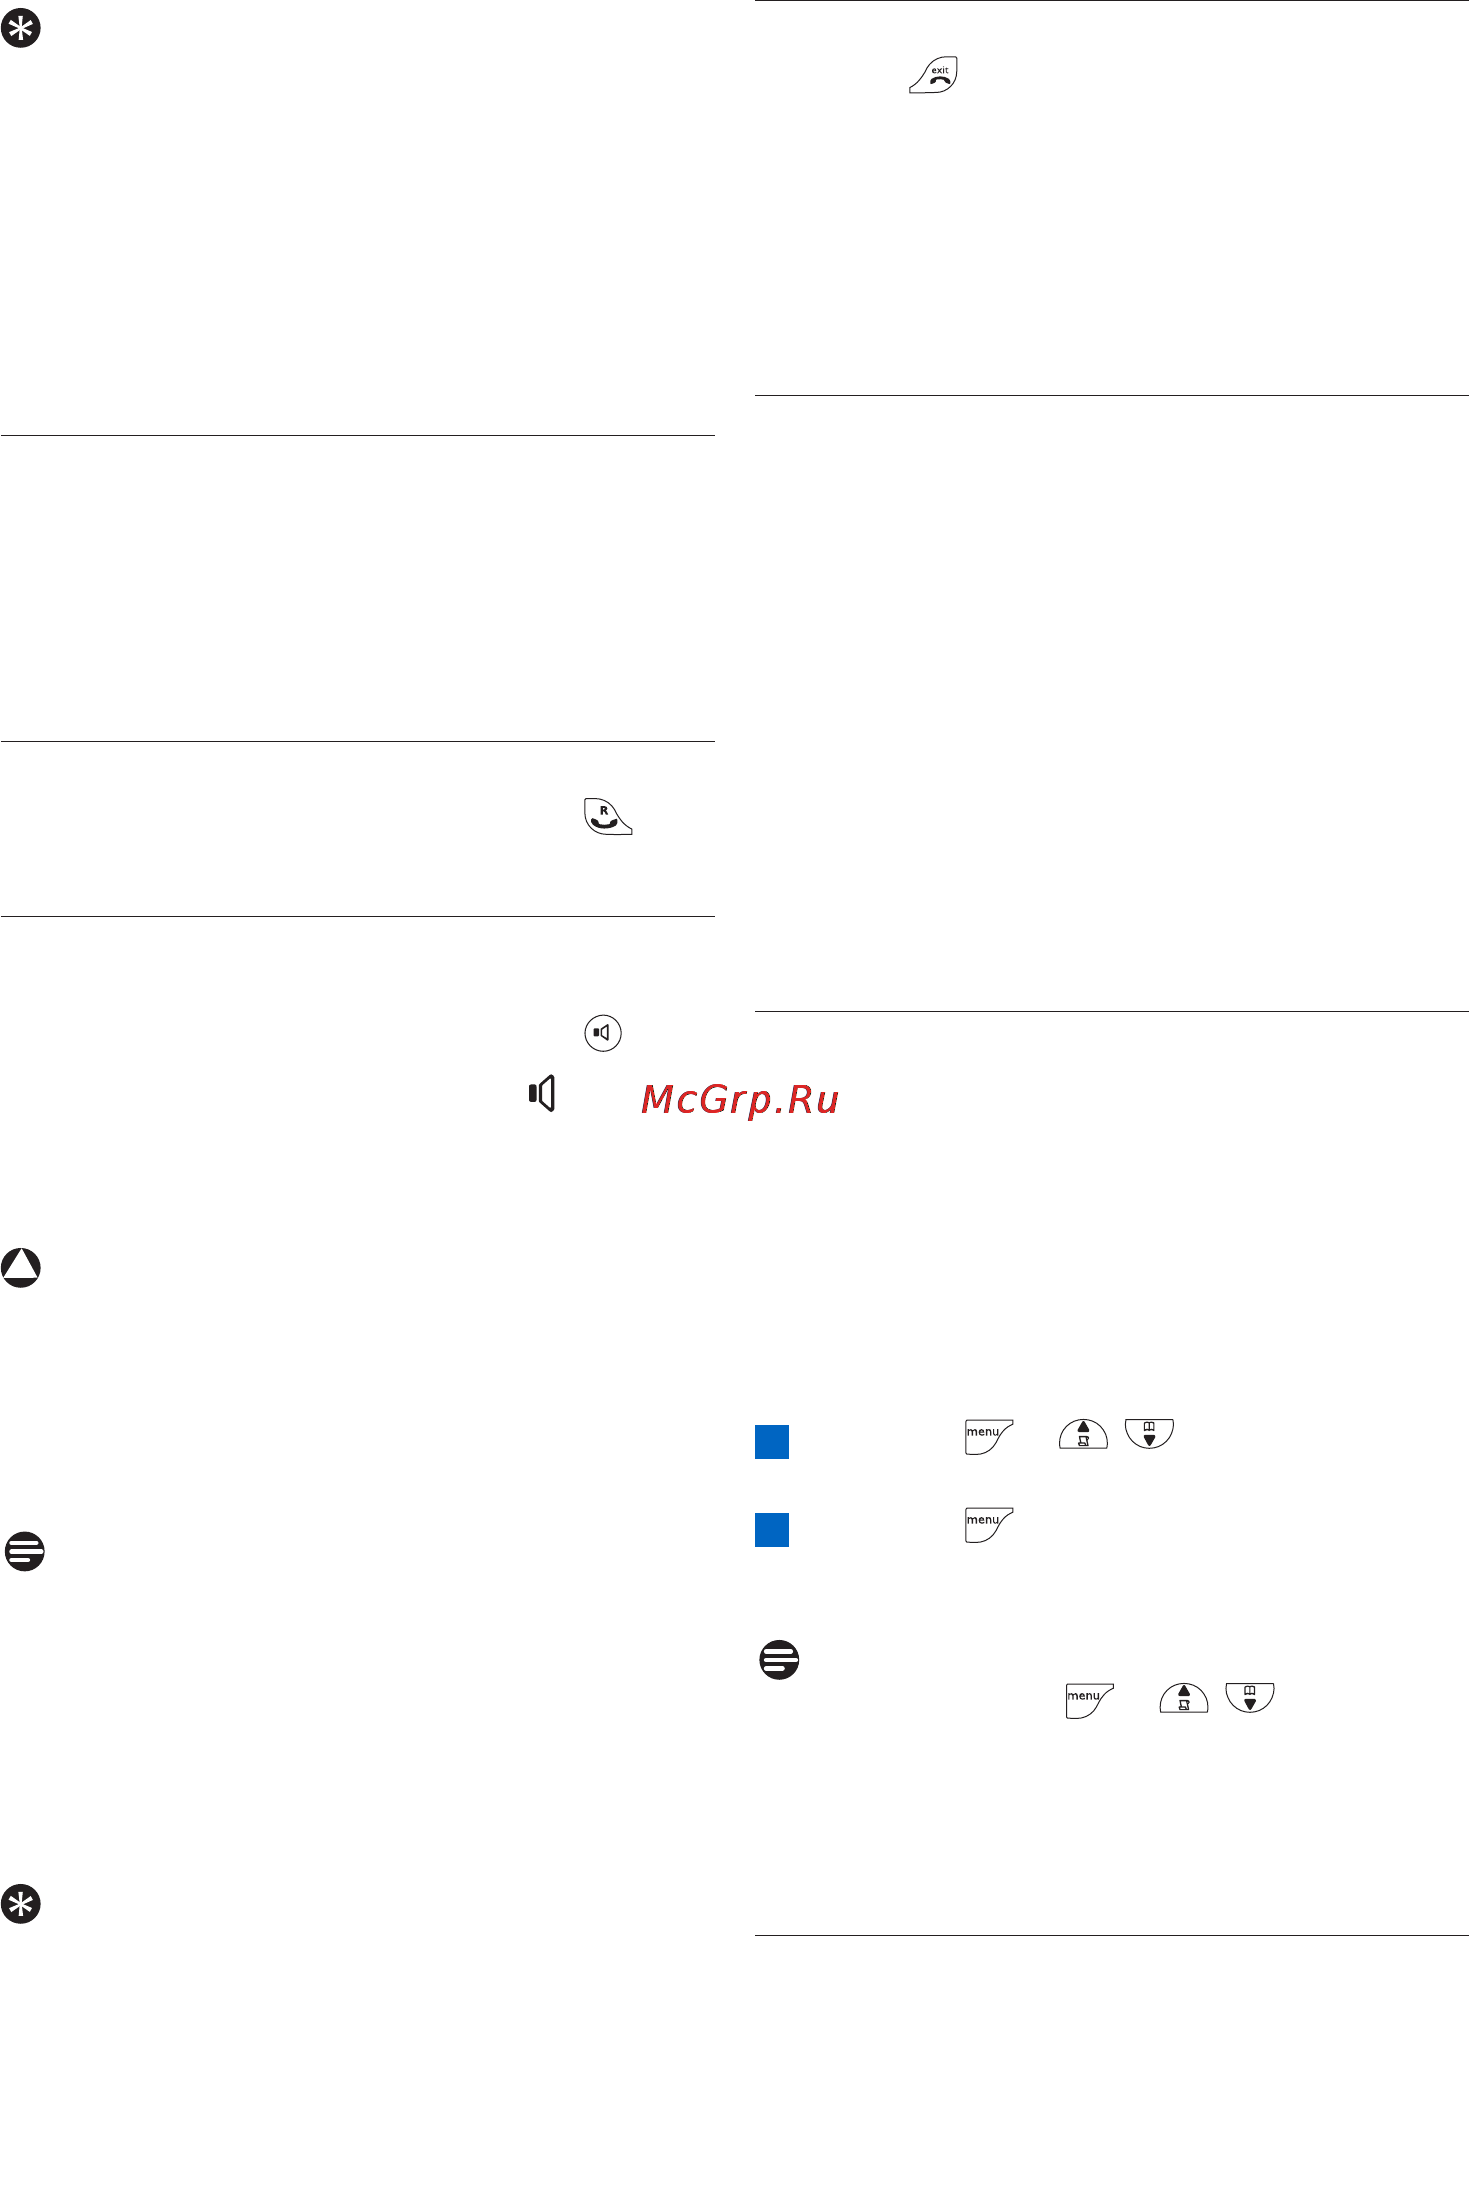1469x2197 pixels.
Task: Click the up arrow key in first step
Action: [1084, 1435]
